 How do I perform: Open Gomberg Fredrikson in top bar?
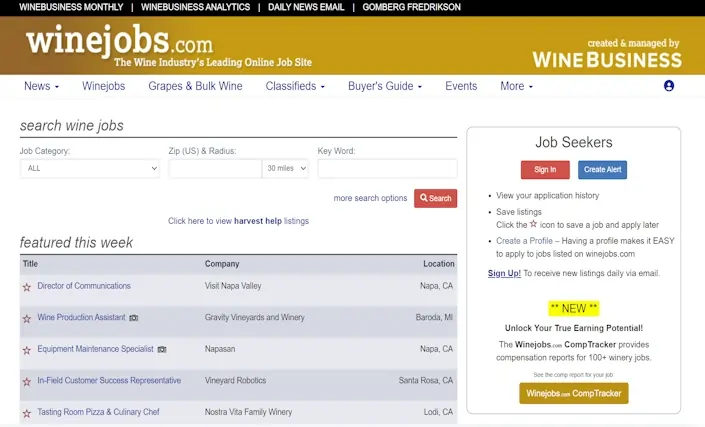click(x=411, y=7)
